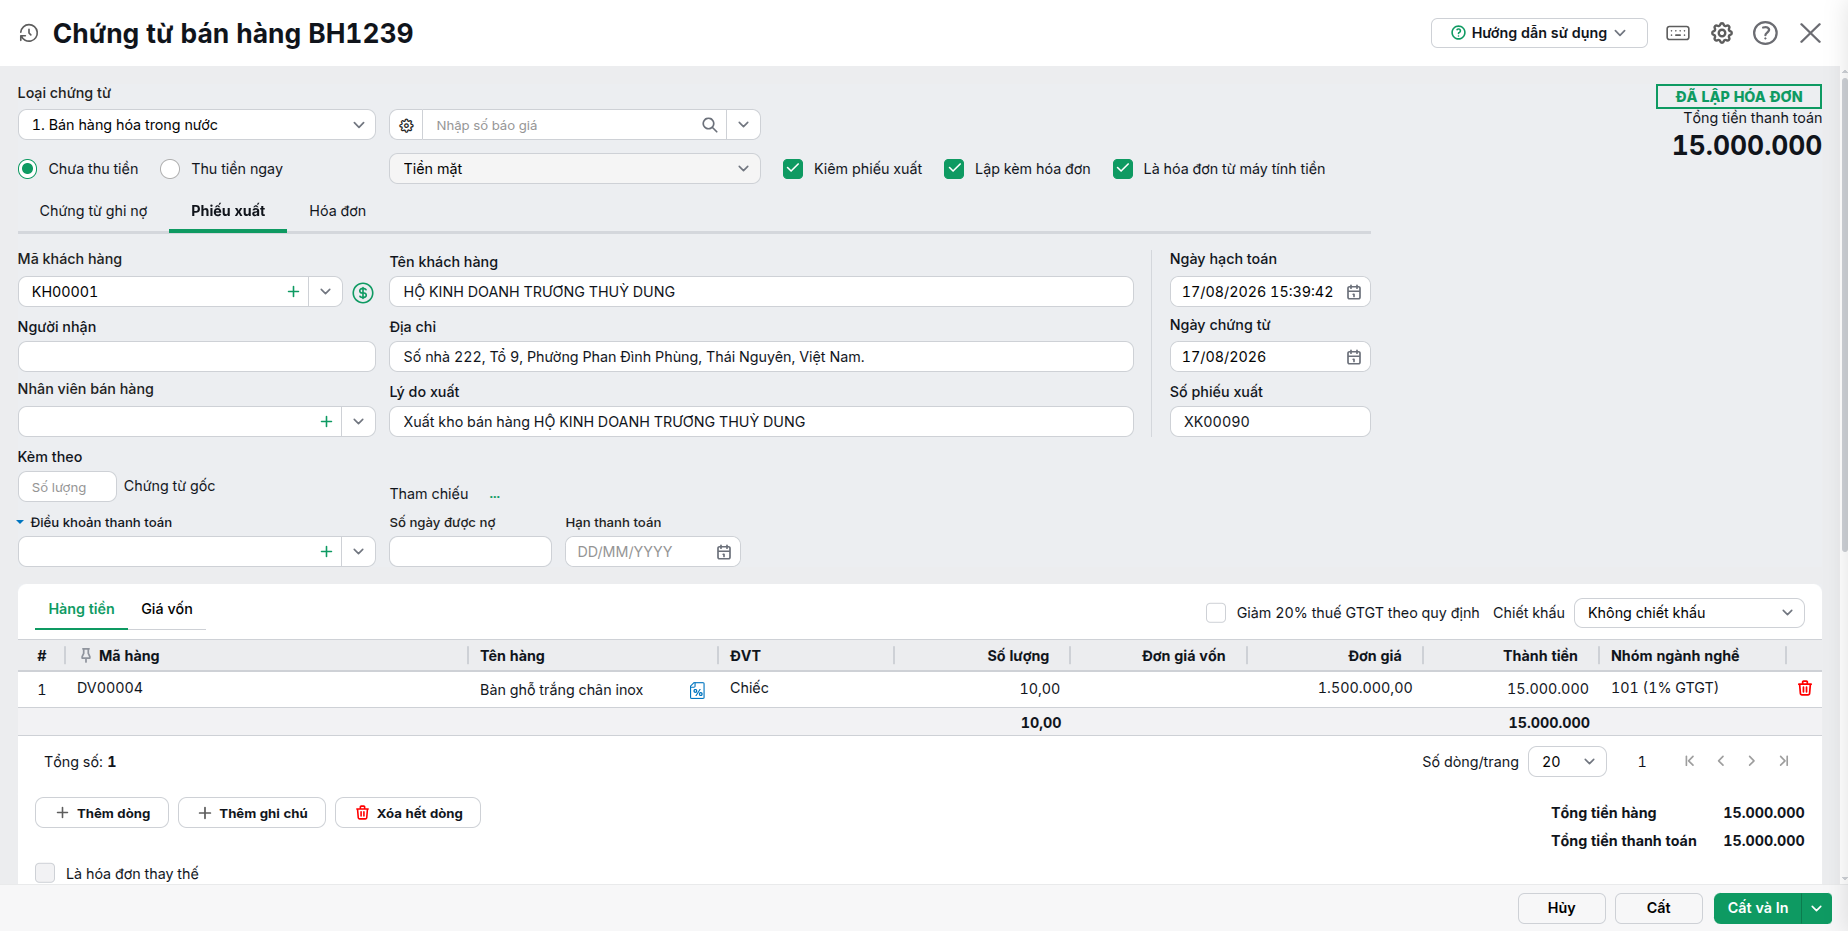Click the pin icon in the Mã hàng header
1848x931 pixels.
coord(86,655)
